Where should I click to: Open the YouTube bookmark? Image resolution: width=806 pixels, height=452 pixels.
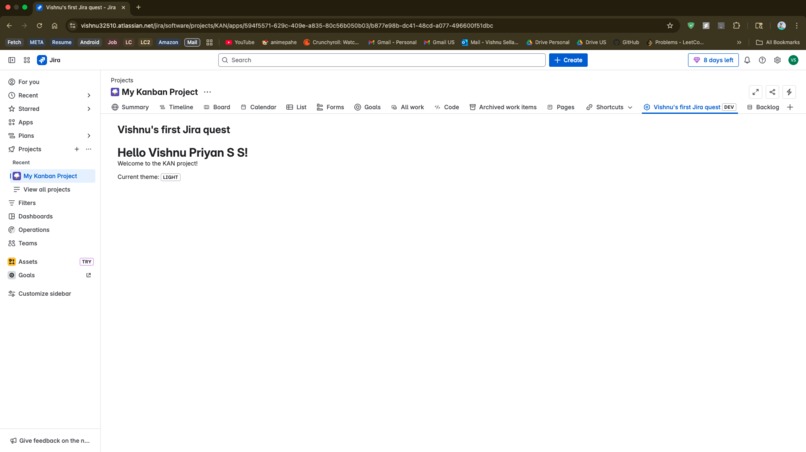pos(240,42)
